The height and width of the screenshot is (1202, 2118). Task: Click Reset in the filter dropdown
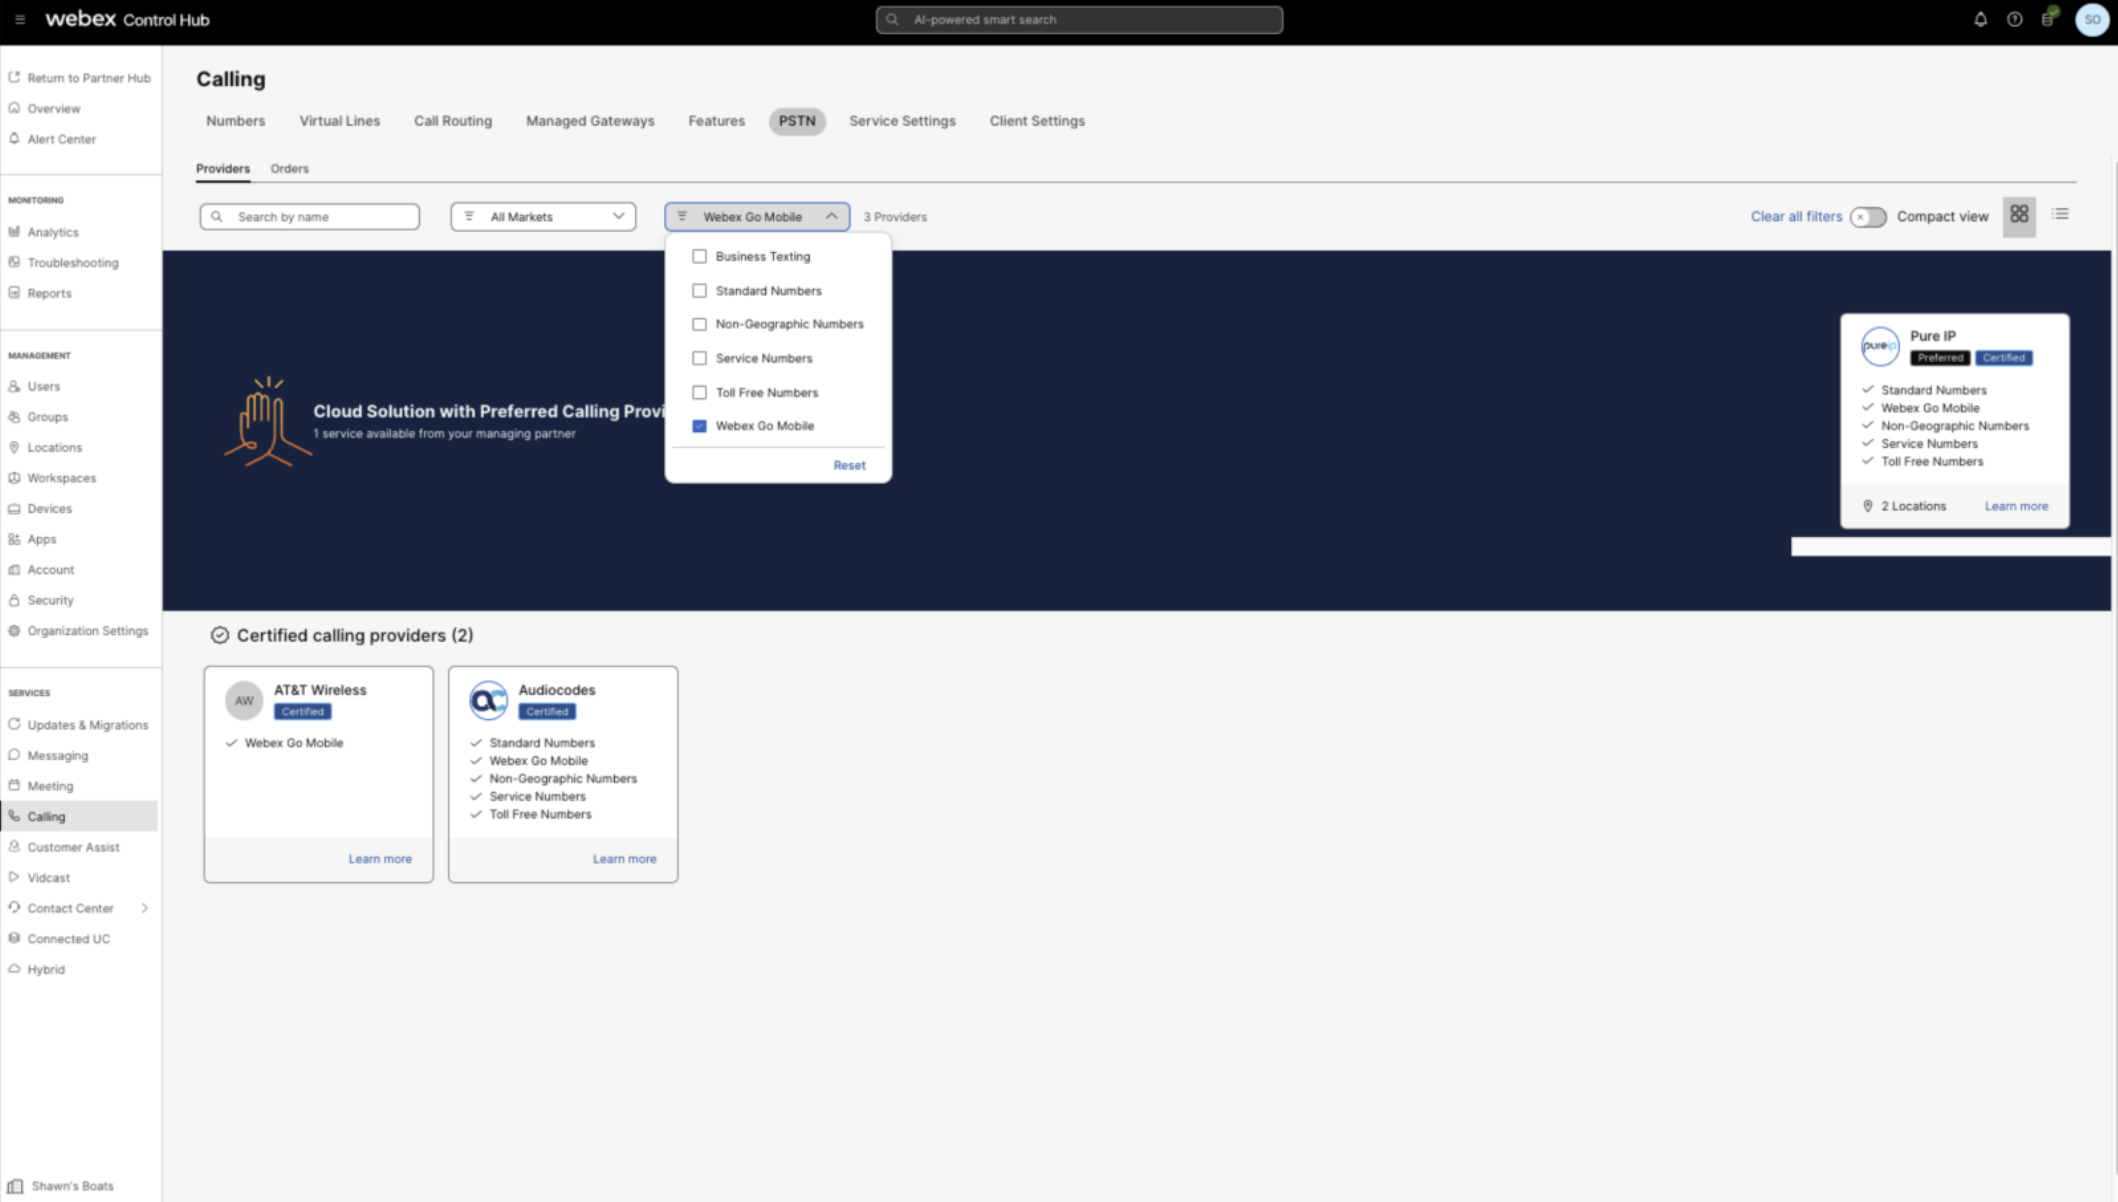click(849, 466)
